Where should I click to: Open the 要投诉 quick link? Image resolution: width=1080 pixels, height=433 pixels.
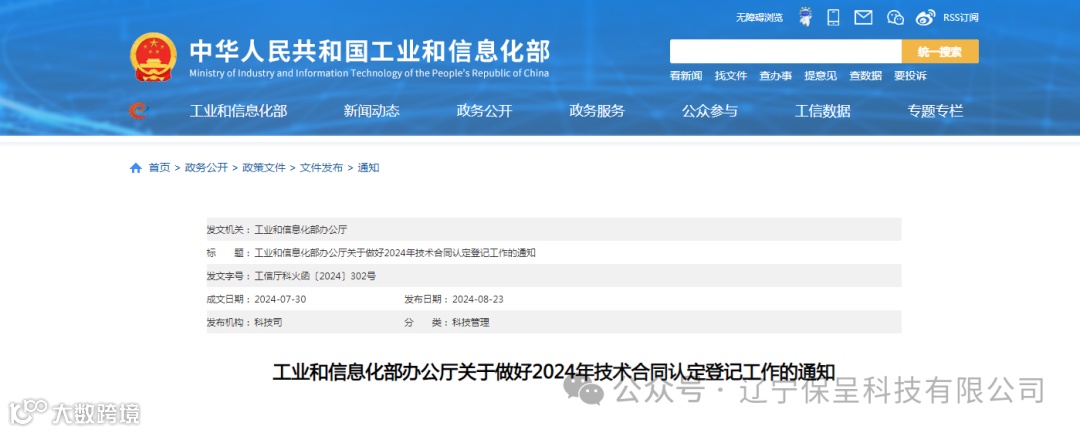pos(910,76)
